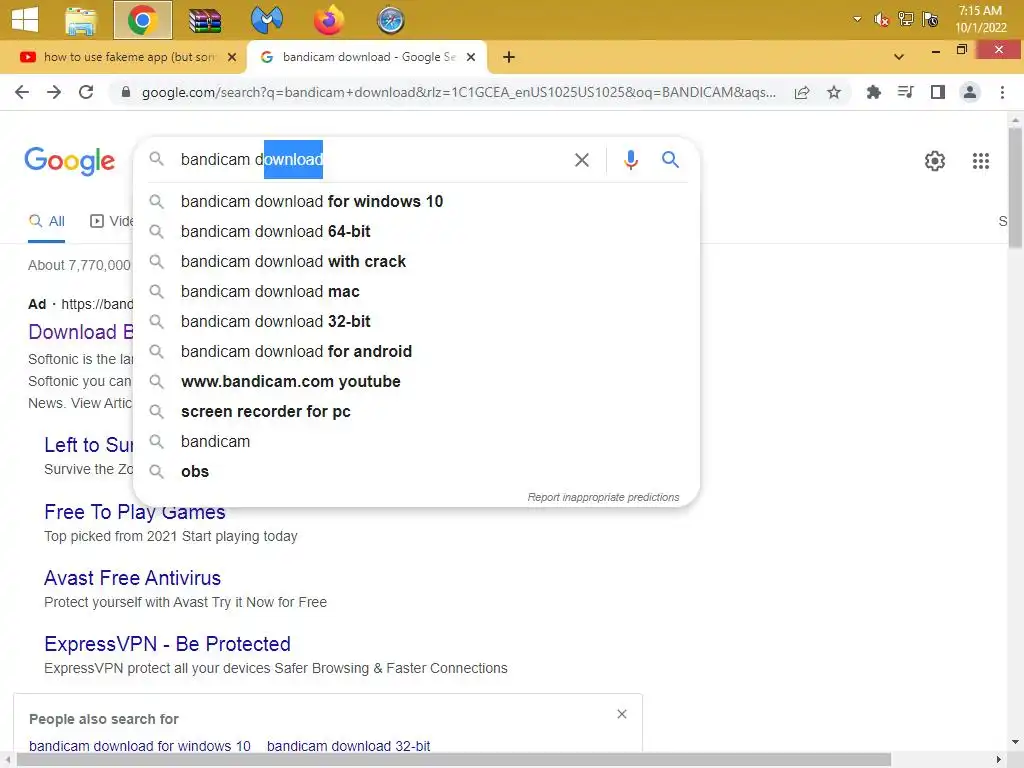Share this page icon in address bar
The width and height of the screenshot is (1024, 768).
coord(802,92)
